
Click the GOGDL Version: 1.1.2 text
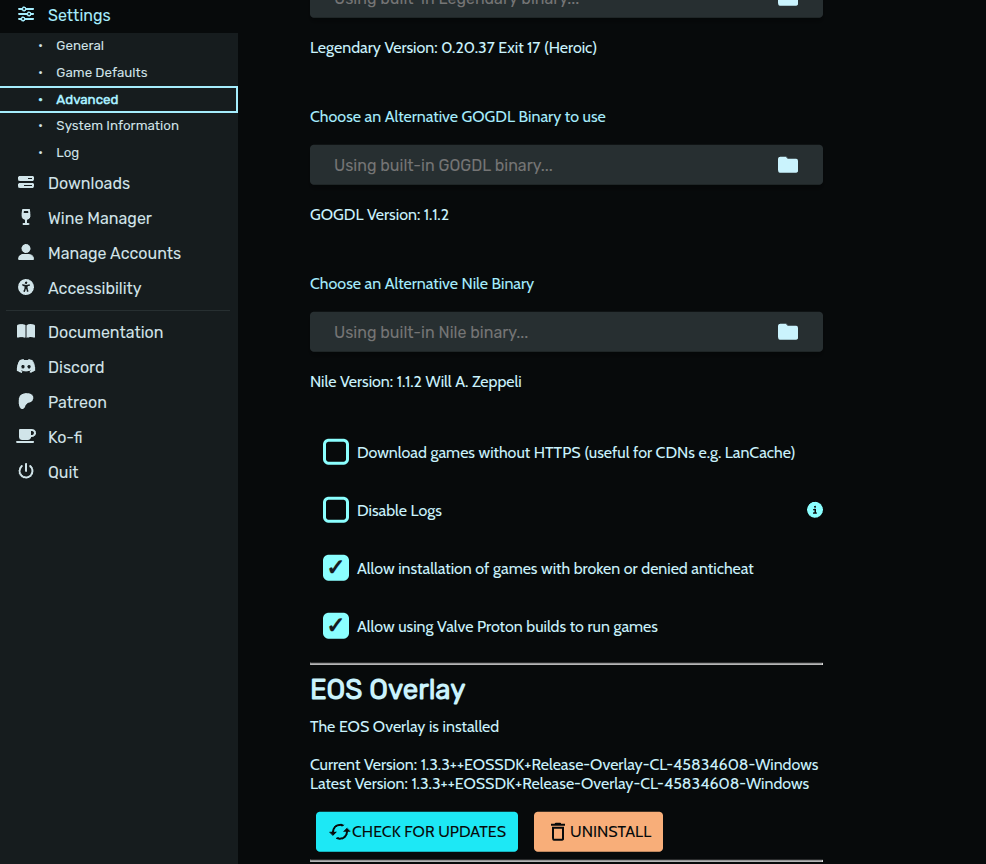[379, 214]
